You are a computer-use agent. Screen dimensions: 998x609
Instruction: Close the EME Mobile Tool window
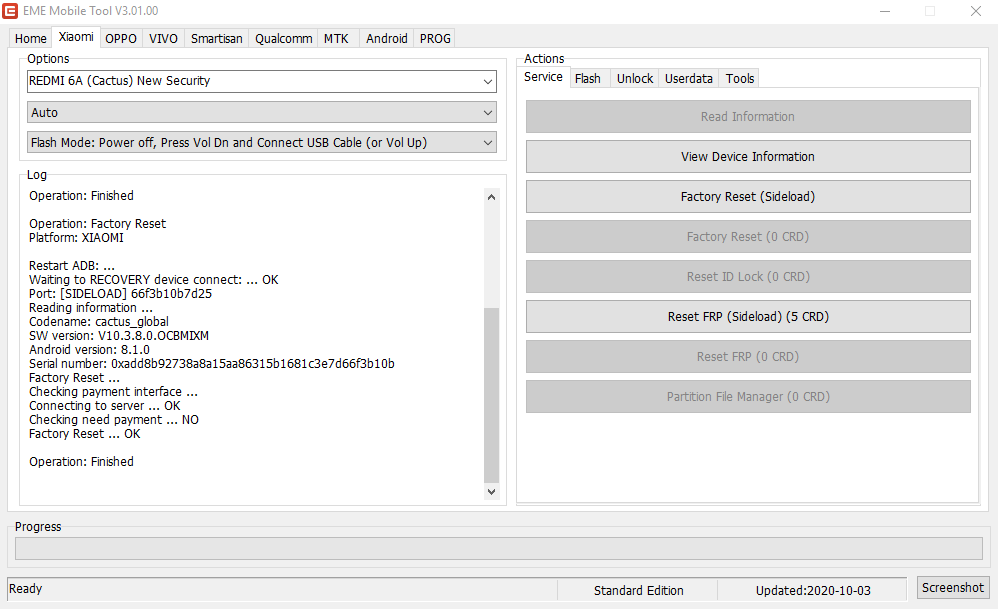pyautogui.click(x=975, y=11)
